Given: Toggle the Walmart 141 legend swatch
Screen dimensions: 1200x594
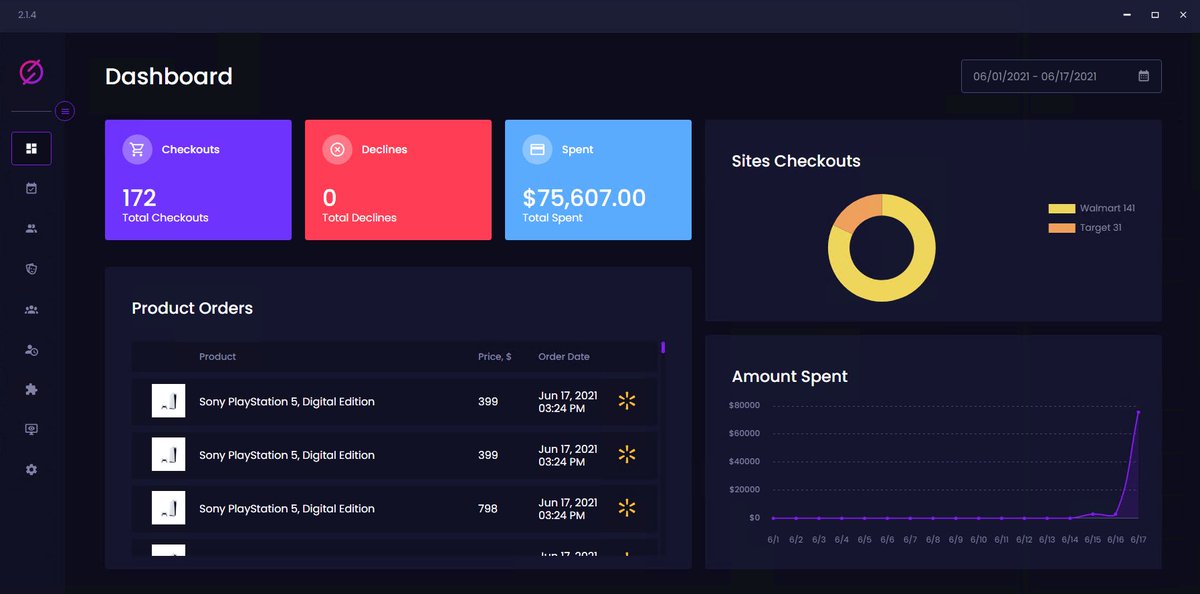Looking at the screenshot, I should (x=1061, y=209).
